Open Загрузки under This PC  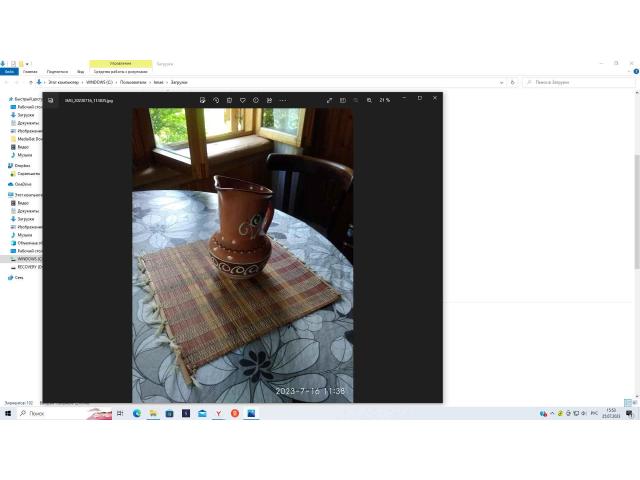(x=22, y=219)
